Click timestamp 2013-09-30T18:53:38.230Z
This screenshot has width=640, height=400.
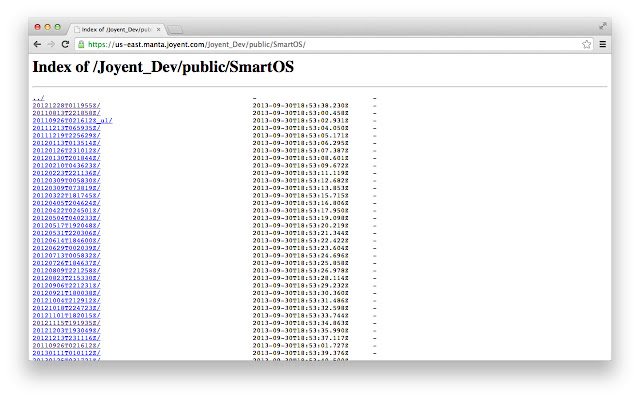(301, 105)
